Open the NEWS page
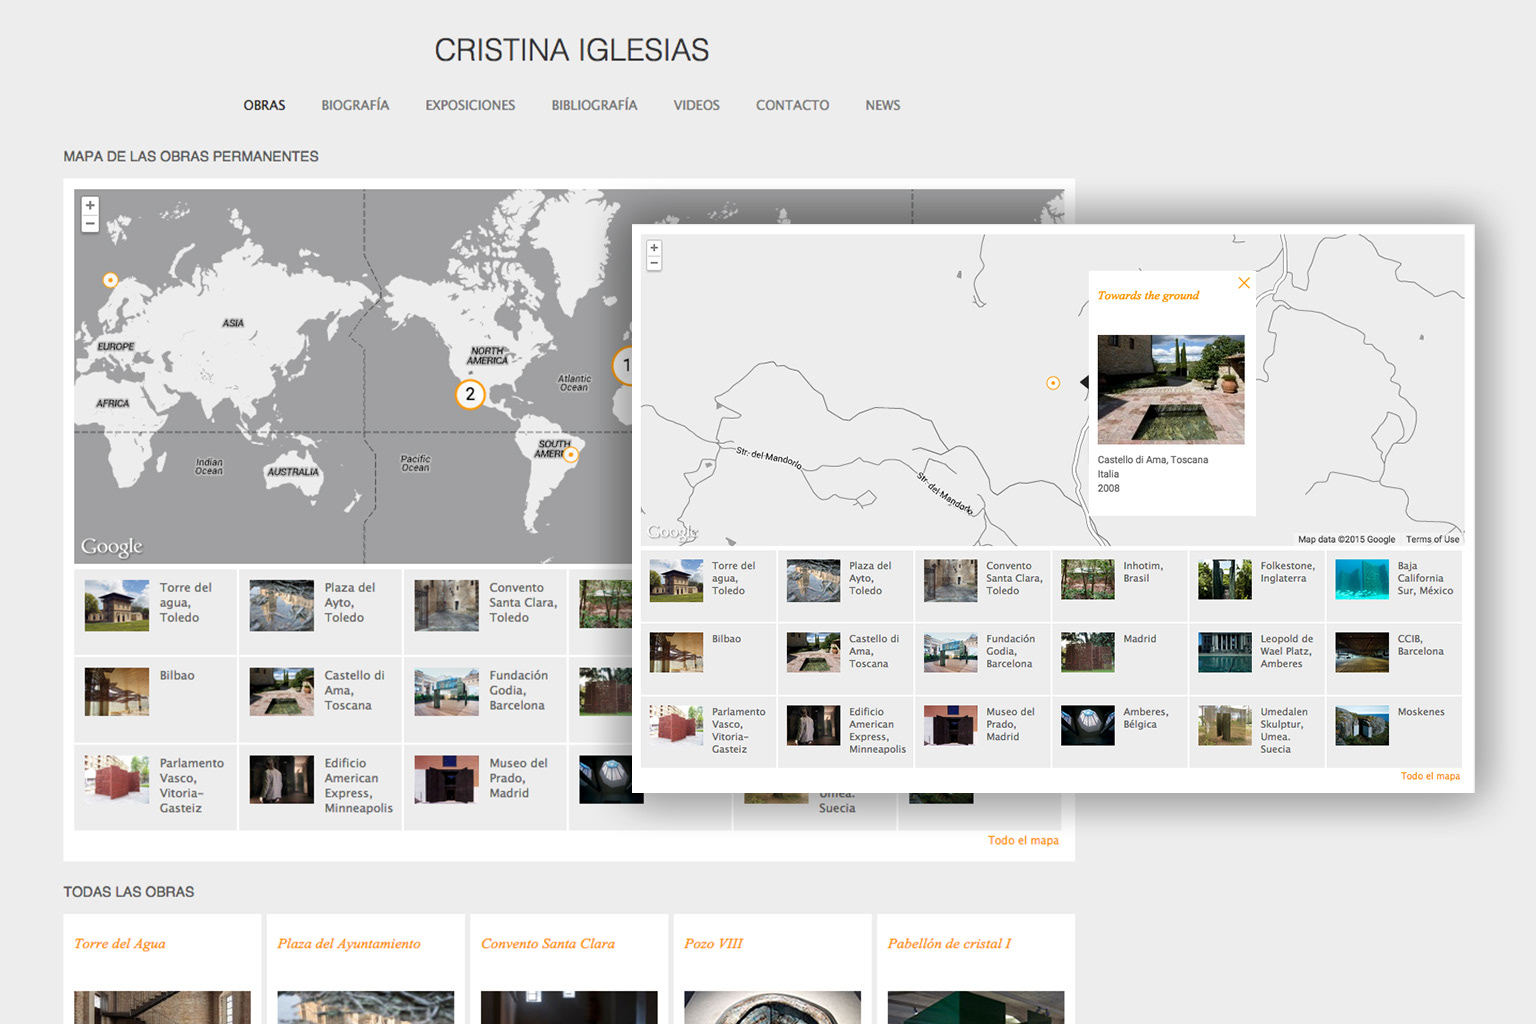Screen dimensions: 1536x1024 click(x=883, y=105)
